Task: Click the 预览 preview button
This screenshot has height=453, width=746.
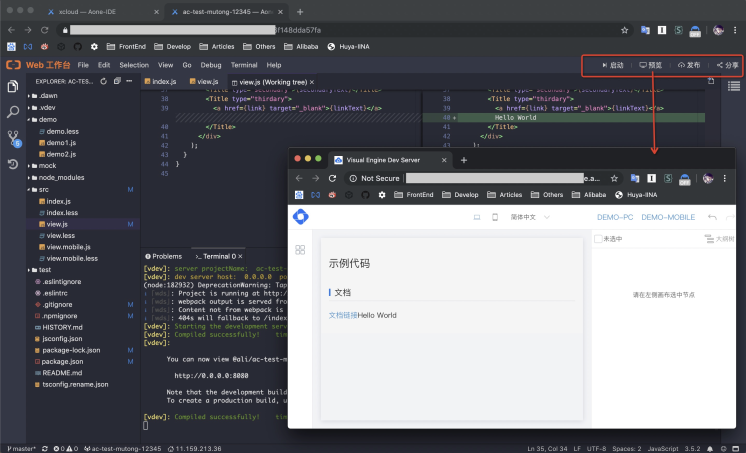Action: (651, 65)
